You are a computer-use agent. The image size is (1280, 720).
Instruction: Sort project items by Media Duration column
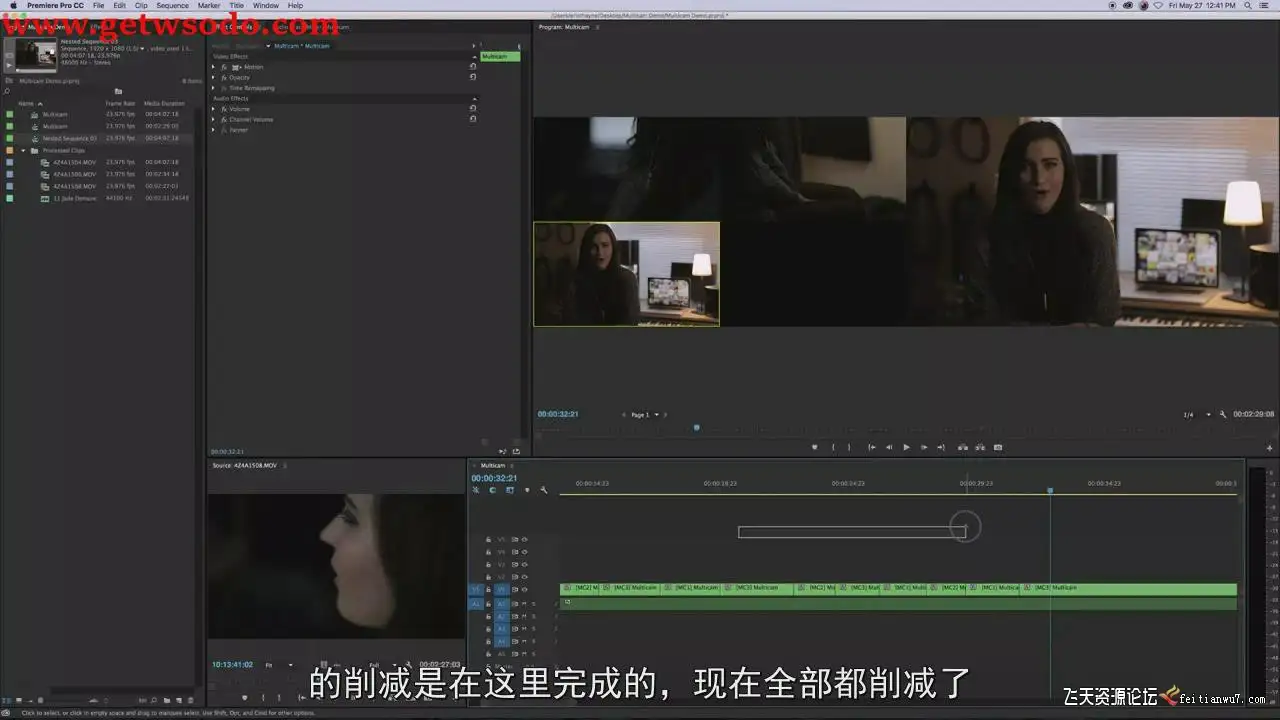[164, 103]
